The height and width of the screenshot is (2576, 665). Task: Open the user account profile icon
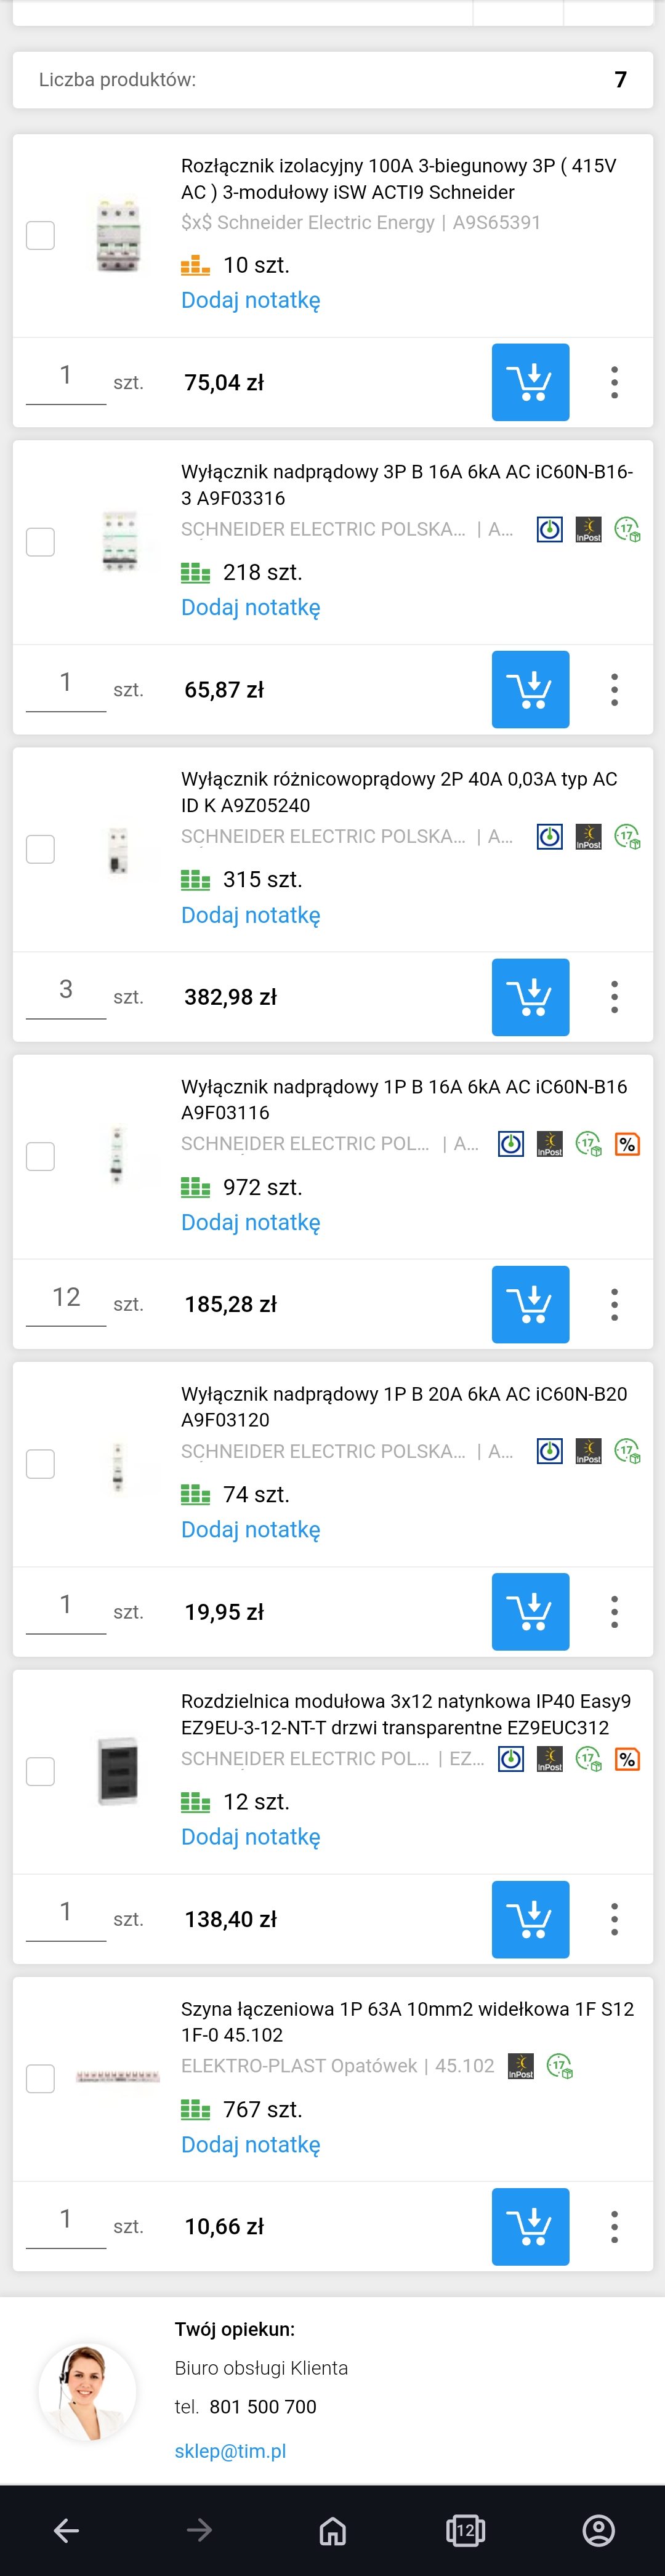click(x=598, y=2530)
